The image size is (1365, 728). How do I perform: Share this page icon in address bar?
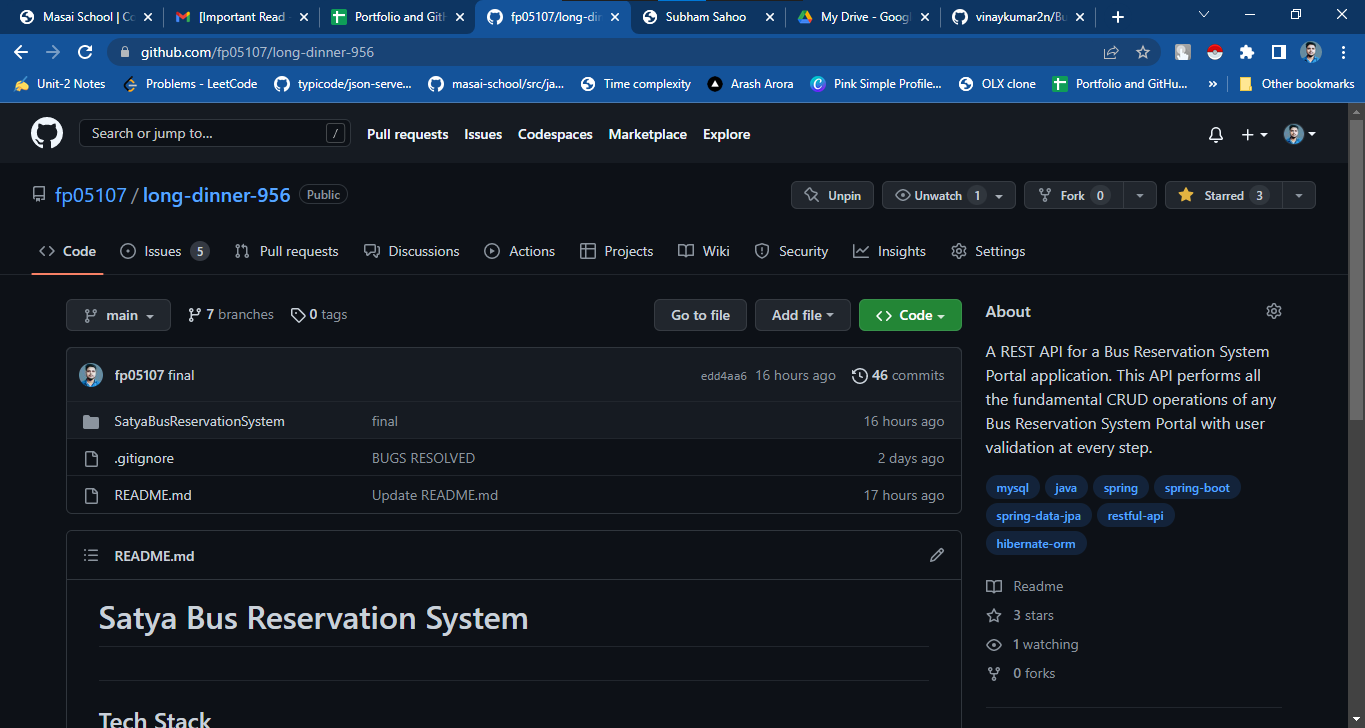1111,52
